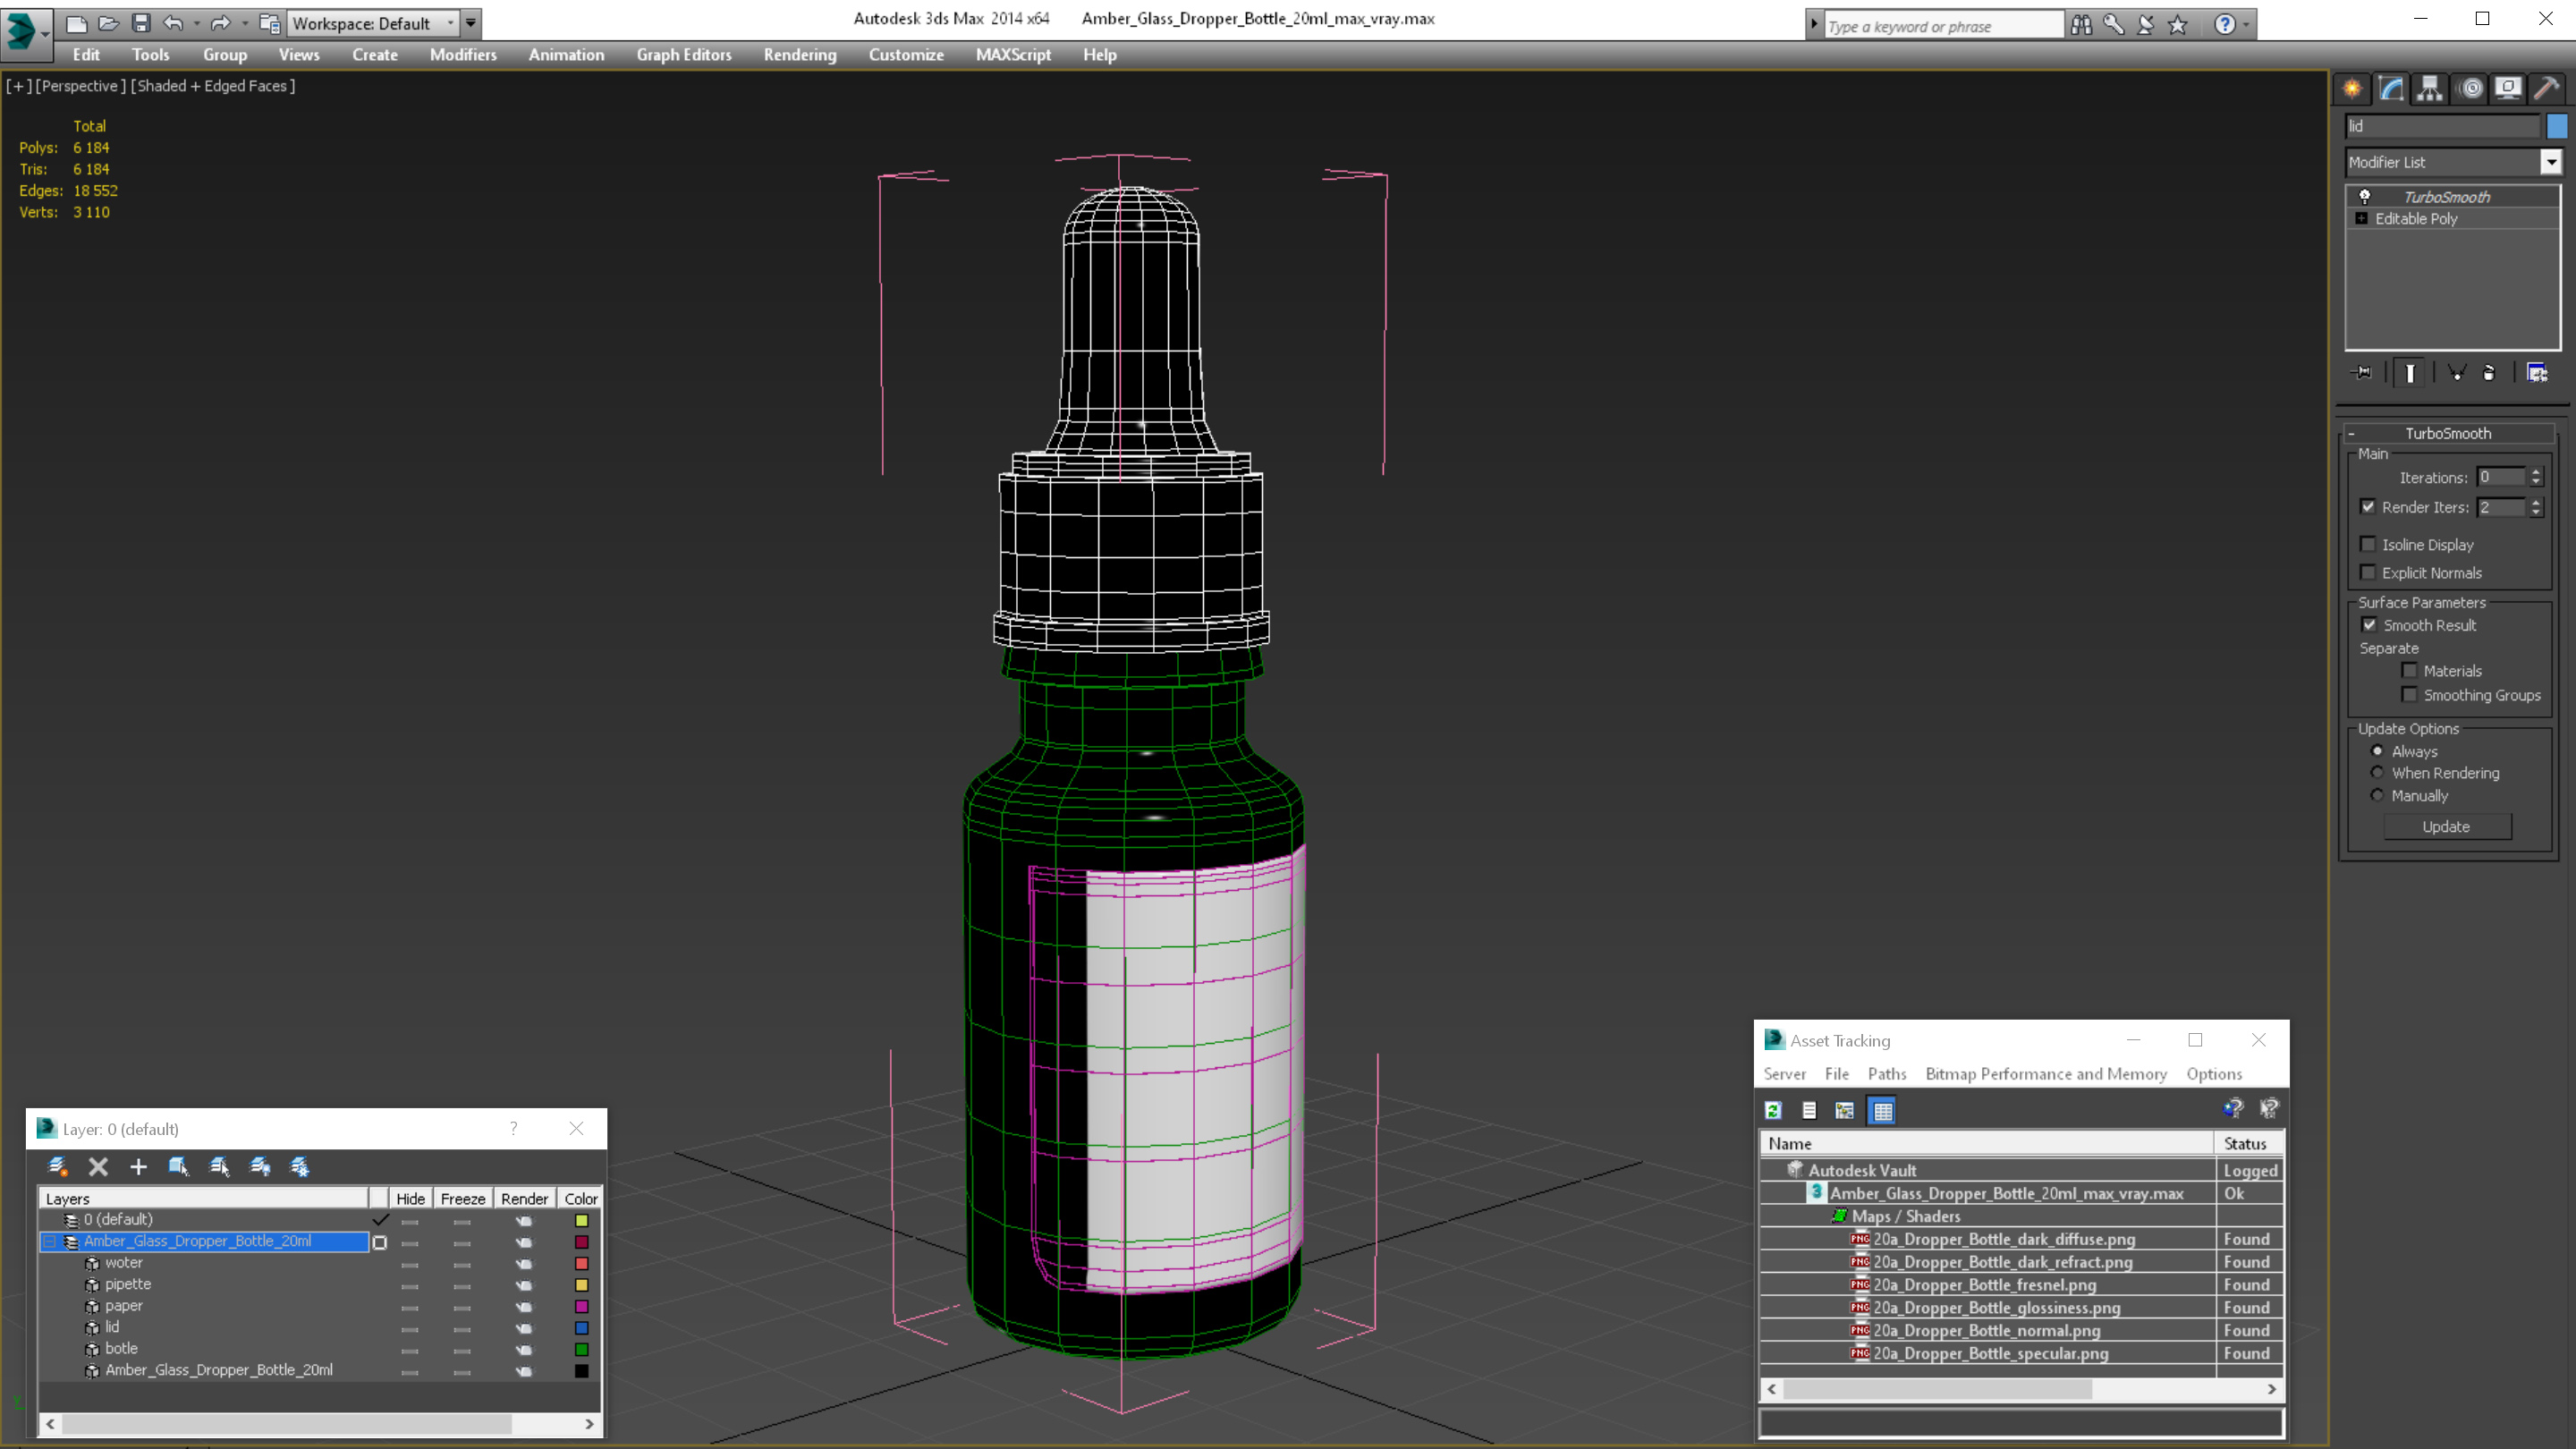2576x1449 pixels.
Task: Enable Isoline Display checkbox
Action: [x=2368, y=544]
